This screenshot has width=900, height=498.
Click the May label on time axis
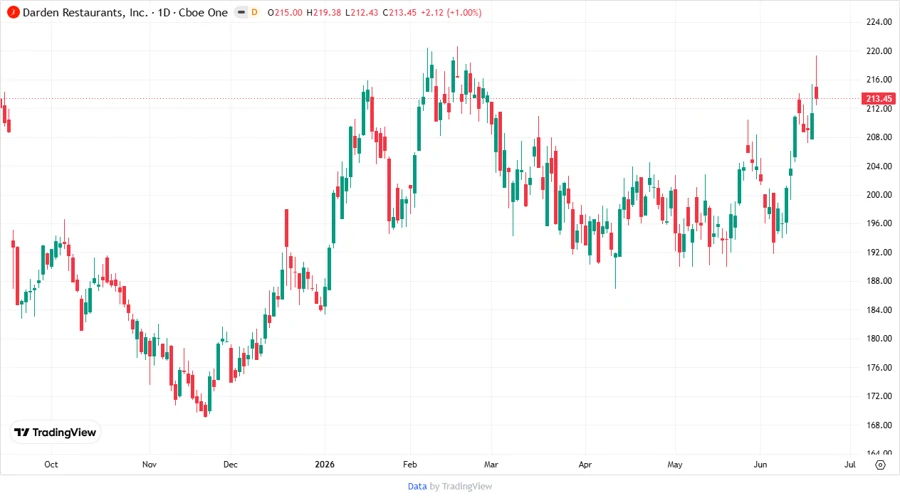pyautogui.click(x=675, y=464)
